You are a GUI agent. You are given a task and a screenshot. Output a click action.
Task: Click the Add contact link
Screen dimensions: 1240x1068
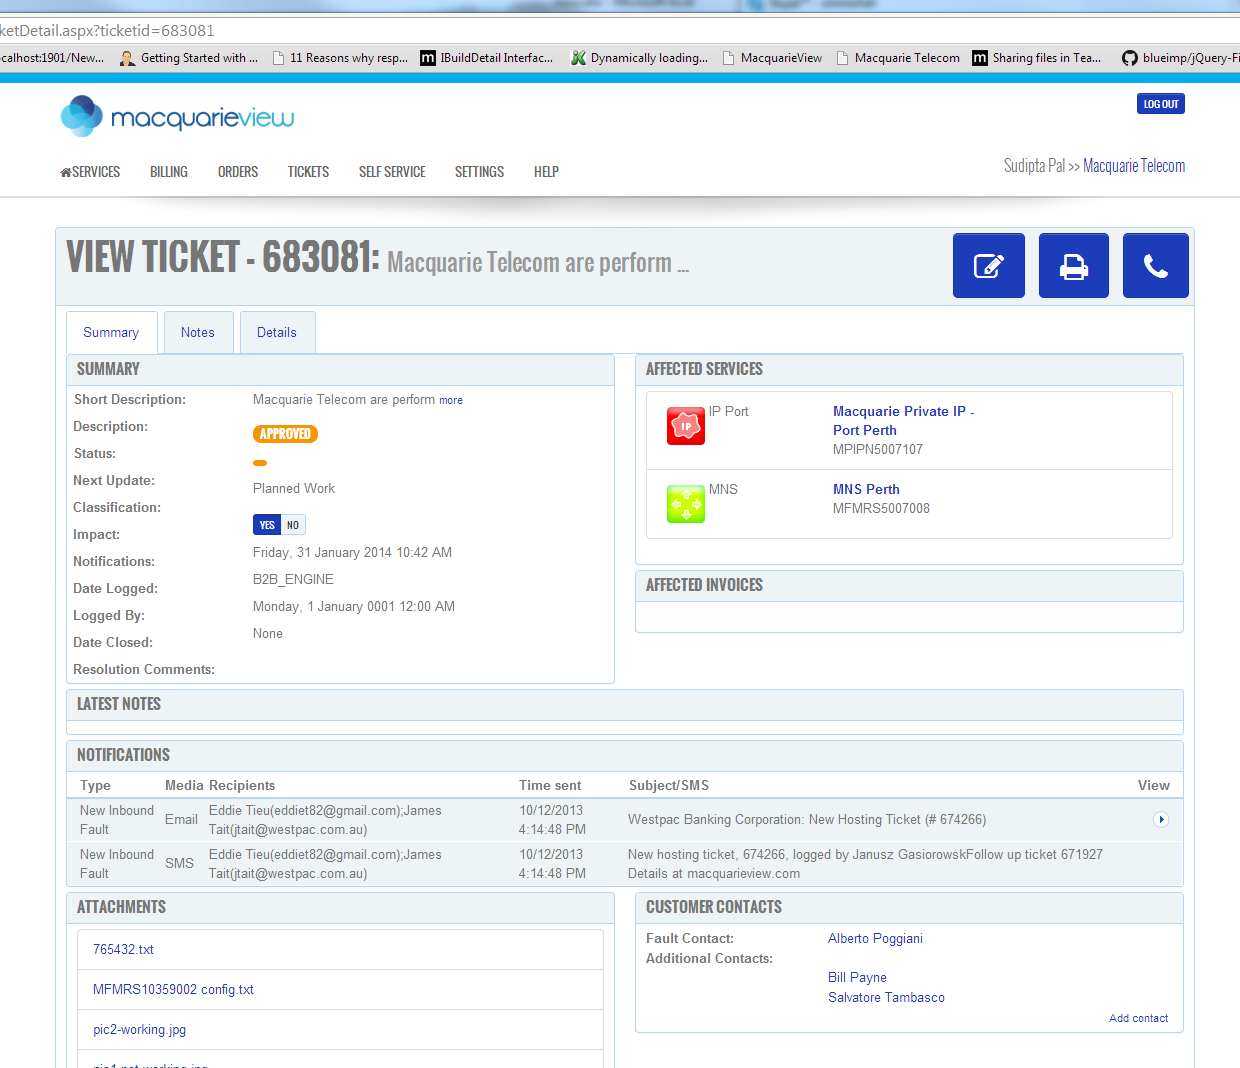[1138, 1018]
